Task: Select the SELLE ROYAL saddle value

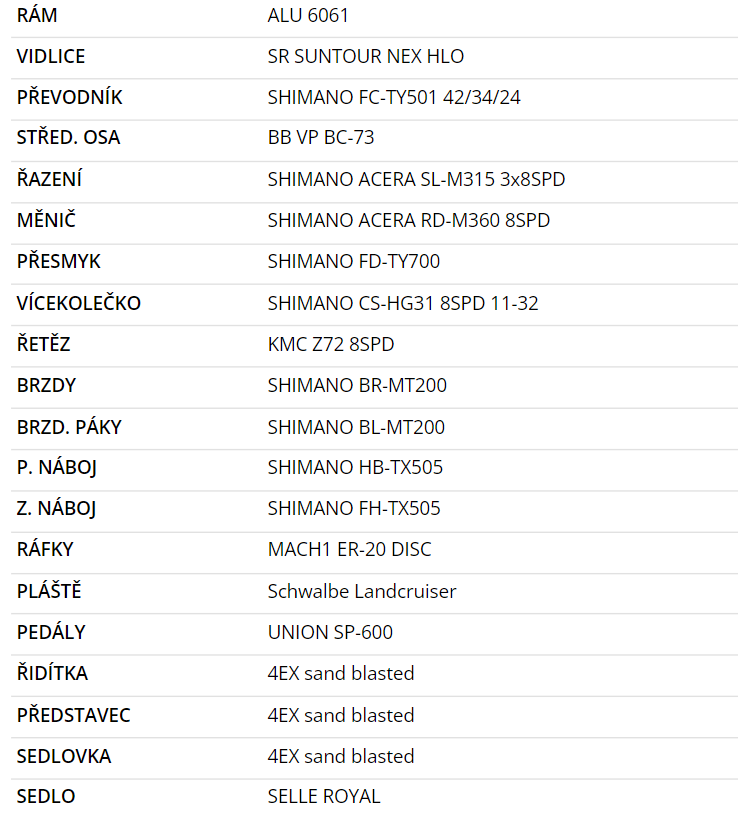Action: coord(324,797)
